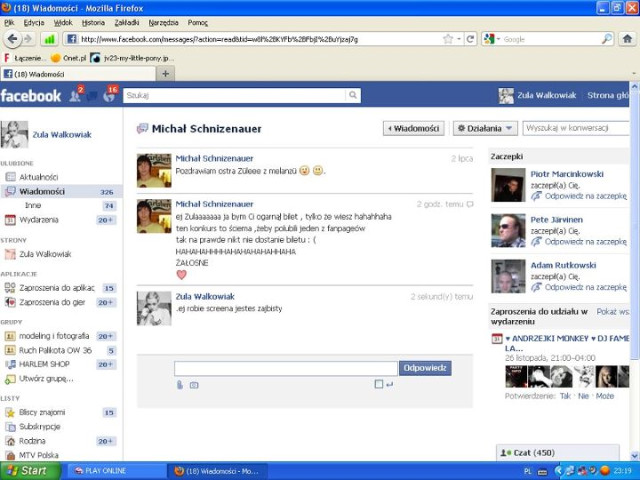Bookmark page with the star icon
The height and width of the screenshot is (480, 640).
point(448,39)
